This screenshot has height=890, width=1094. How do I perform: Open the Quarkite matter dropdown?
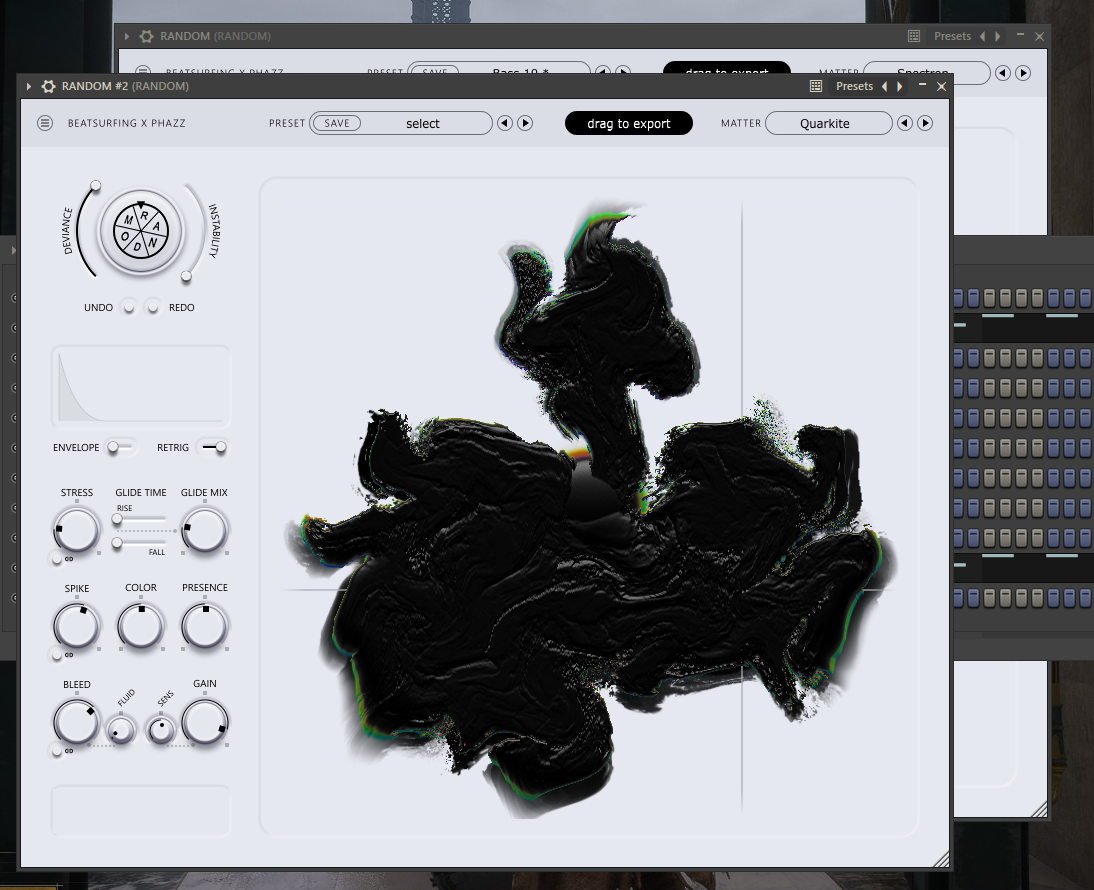click(x=828, y=123)
